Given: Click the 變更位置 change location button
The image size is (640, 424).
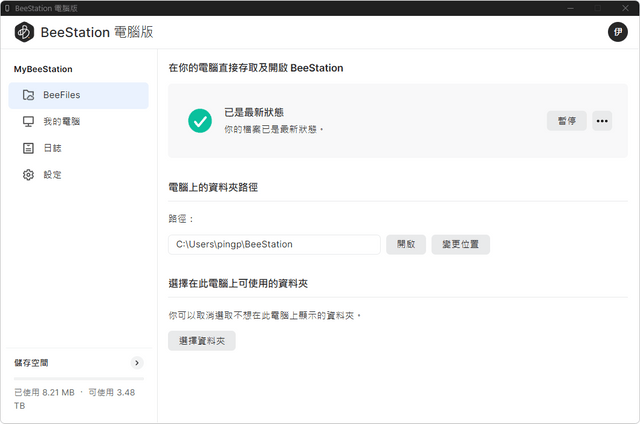Looking at the screenshot, I should point(460,244).
